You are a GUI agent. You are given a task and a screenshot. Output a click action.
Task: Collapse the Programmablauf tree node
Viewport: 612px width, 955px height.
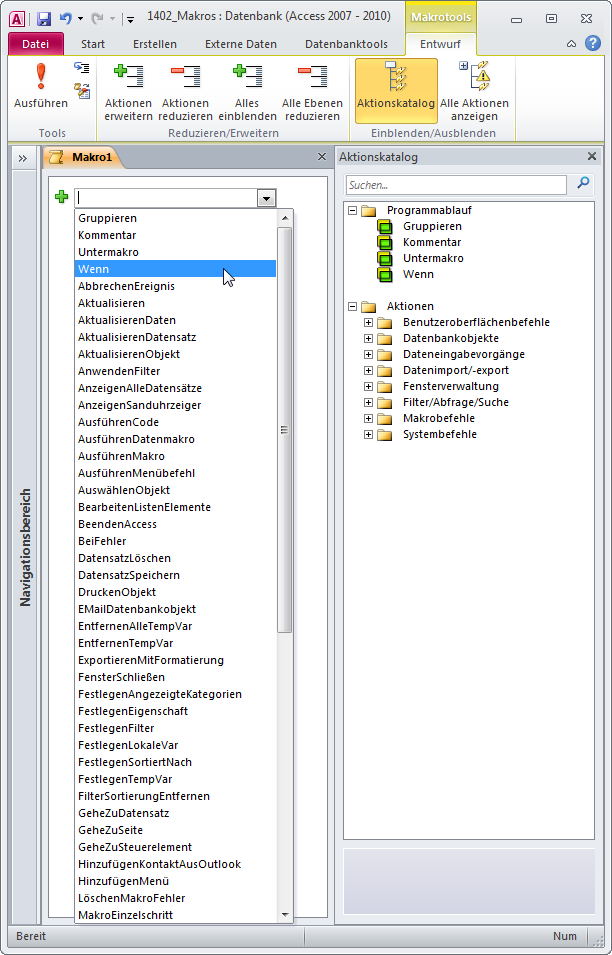click(x=352, y=210)
